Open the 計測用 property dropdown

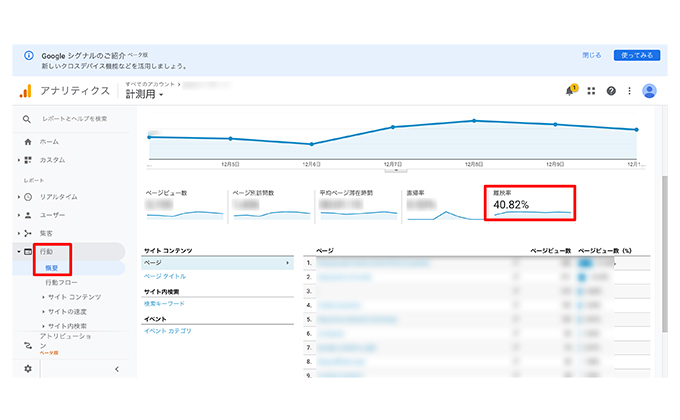(144, 94)
